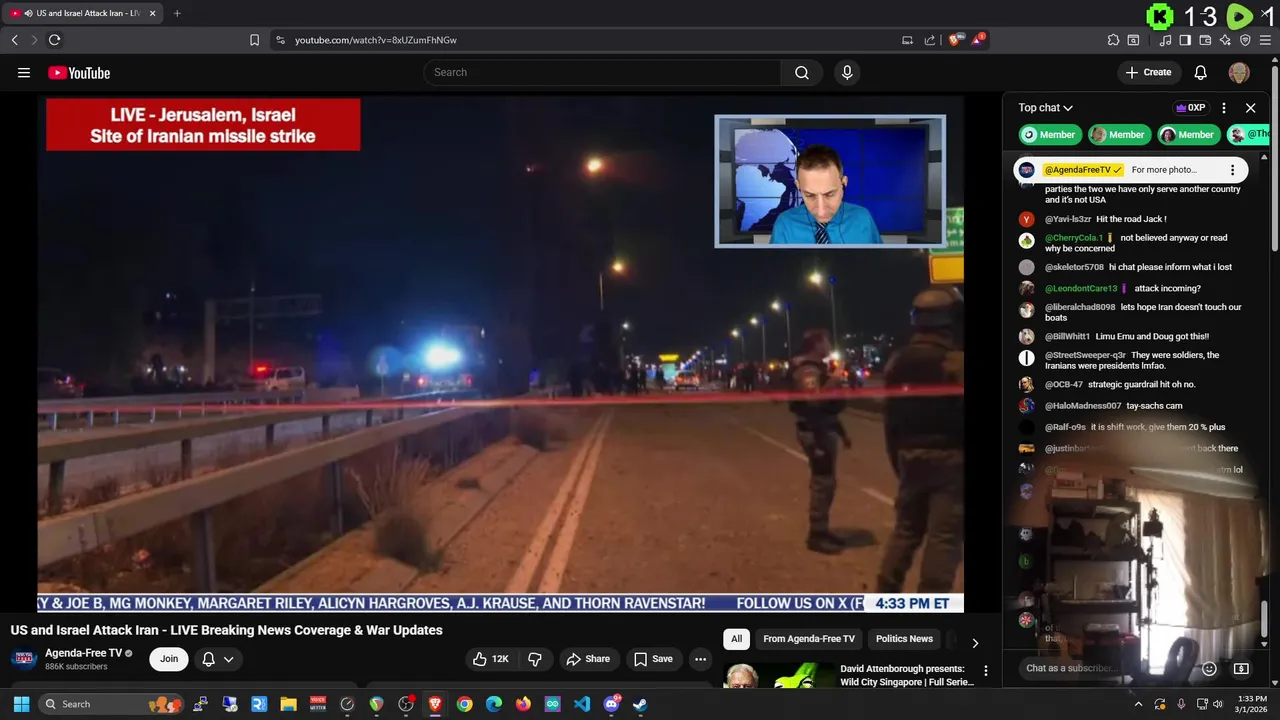Open the browser extensions puzzle icon

click(1113, 40)
